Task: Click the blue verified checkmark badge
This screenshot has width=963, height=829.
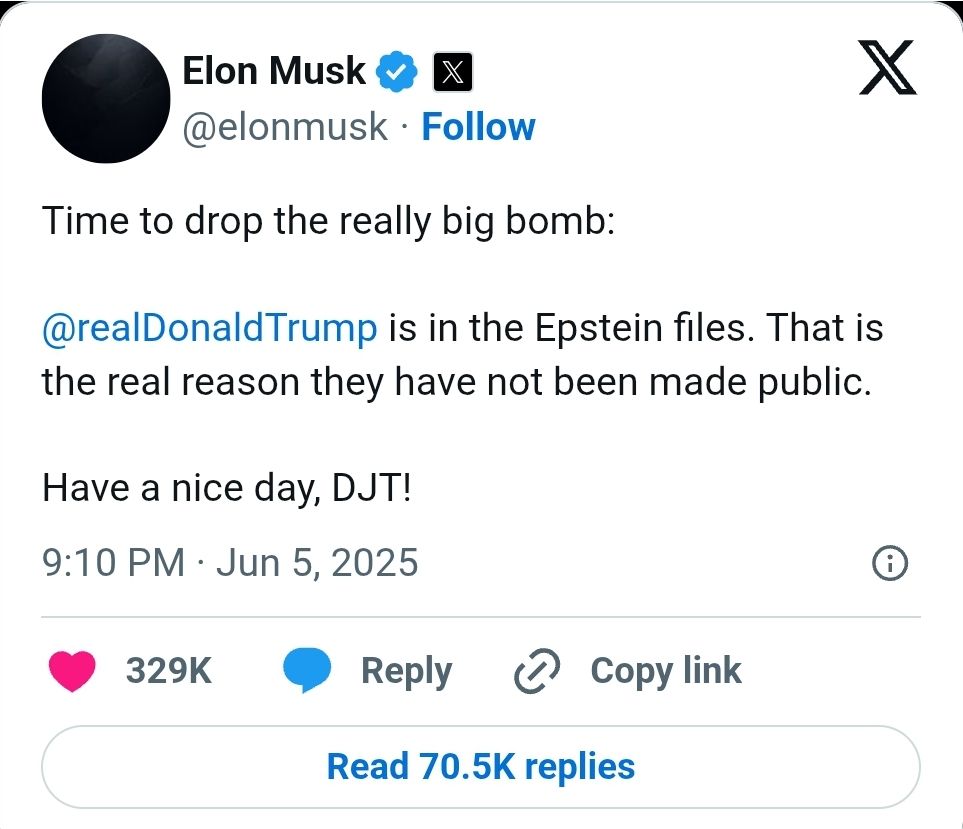Action: pyautogui.click(x=396, y=72)
